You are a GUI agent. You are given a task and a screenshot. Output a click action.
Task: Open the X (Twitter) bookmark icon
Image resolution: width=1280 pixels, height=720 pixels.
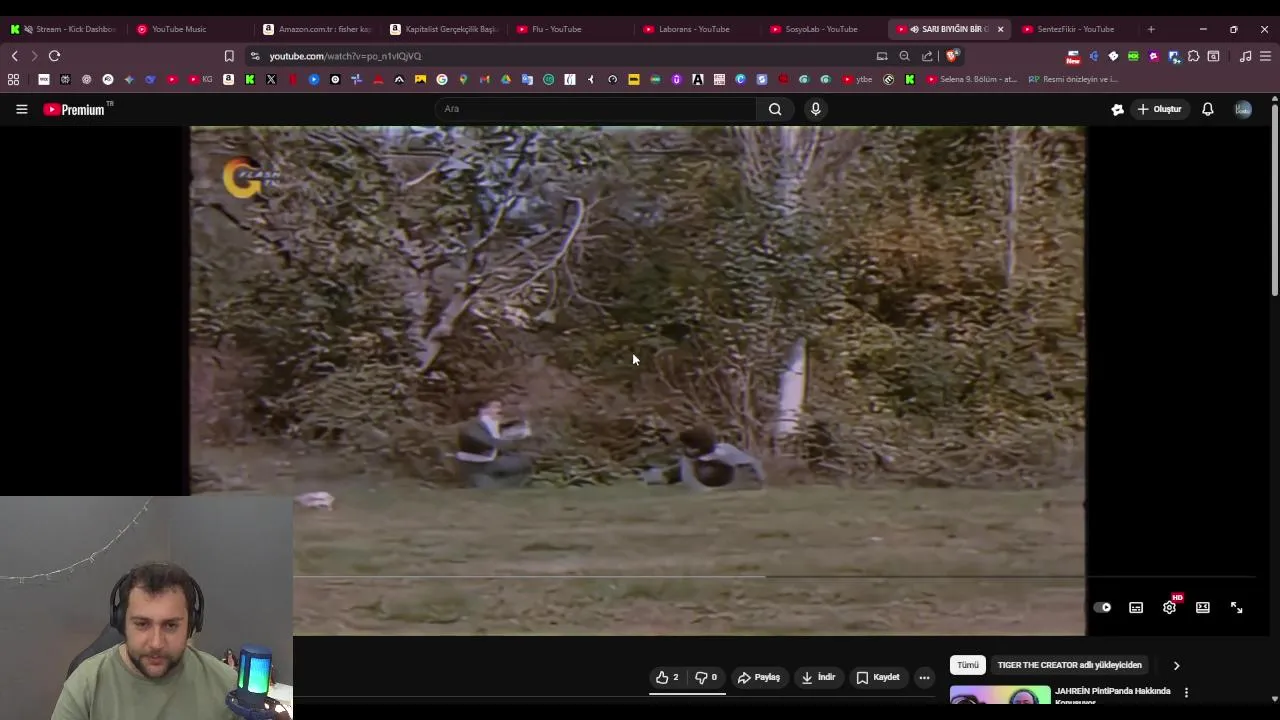pos(271,79)
